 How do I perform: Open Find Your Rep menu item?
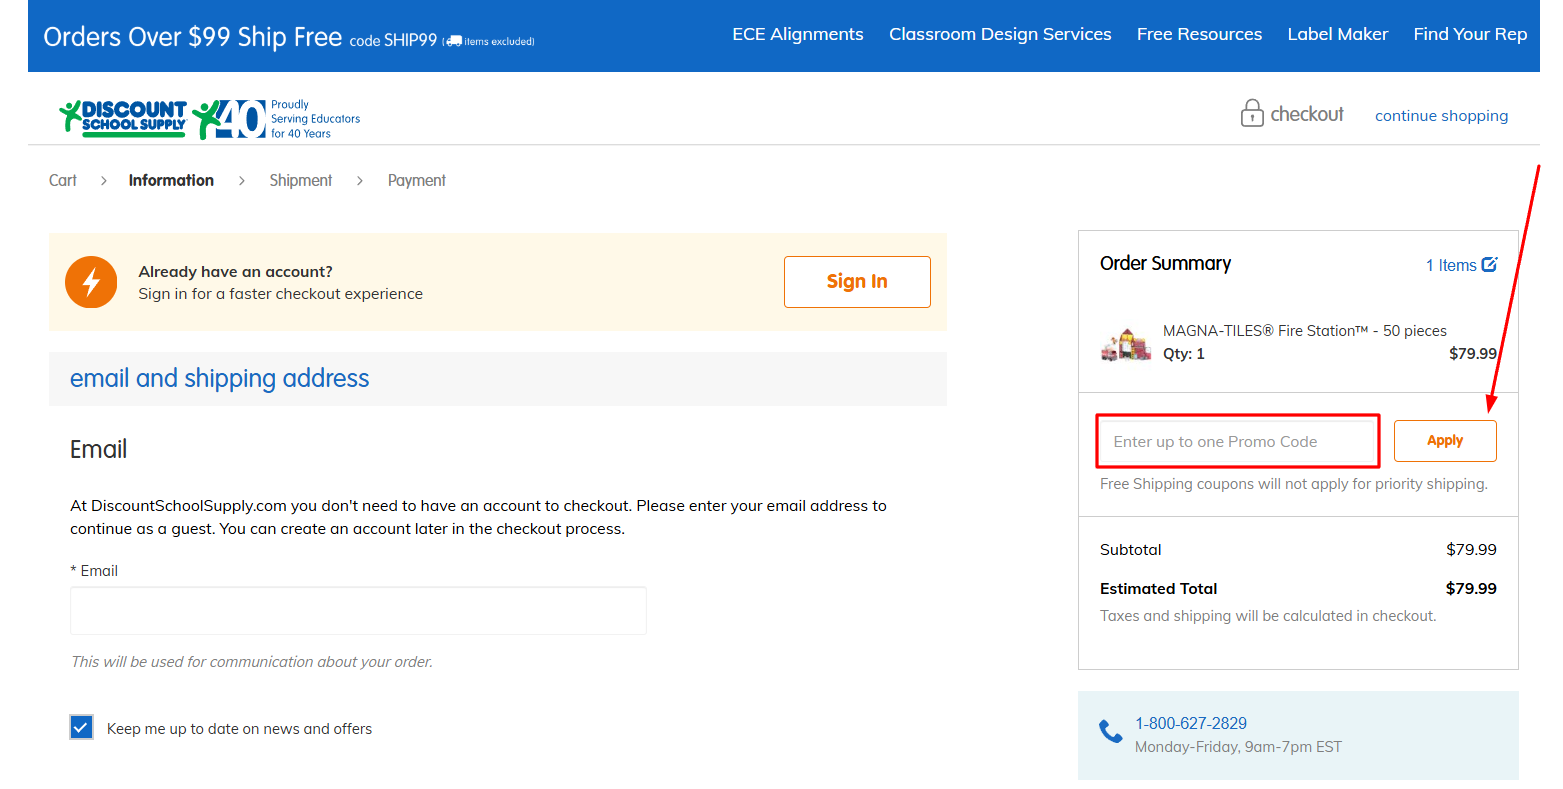[x=1470, y=34]
